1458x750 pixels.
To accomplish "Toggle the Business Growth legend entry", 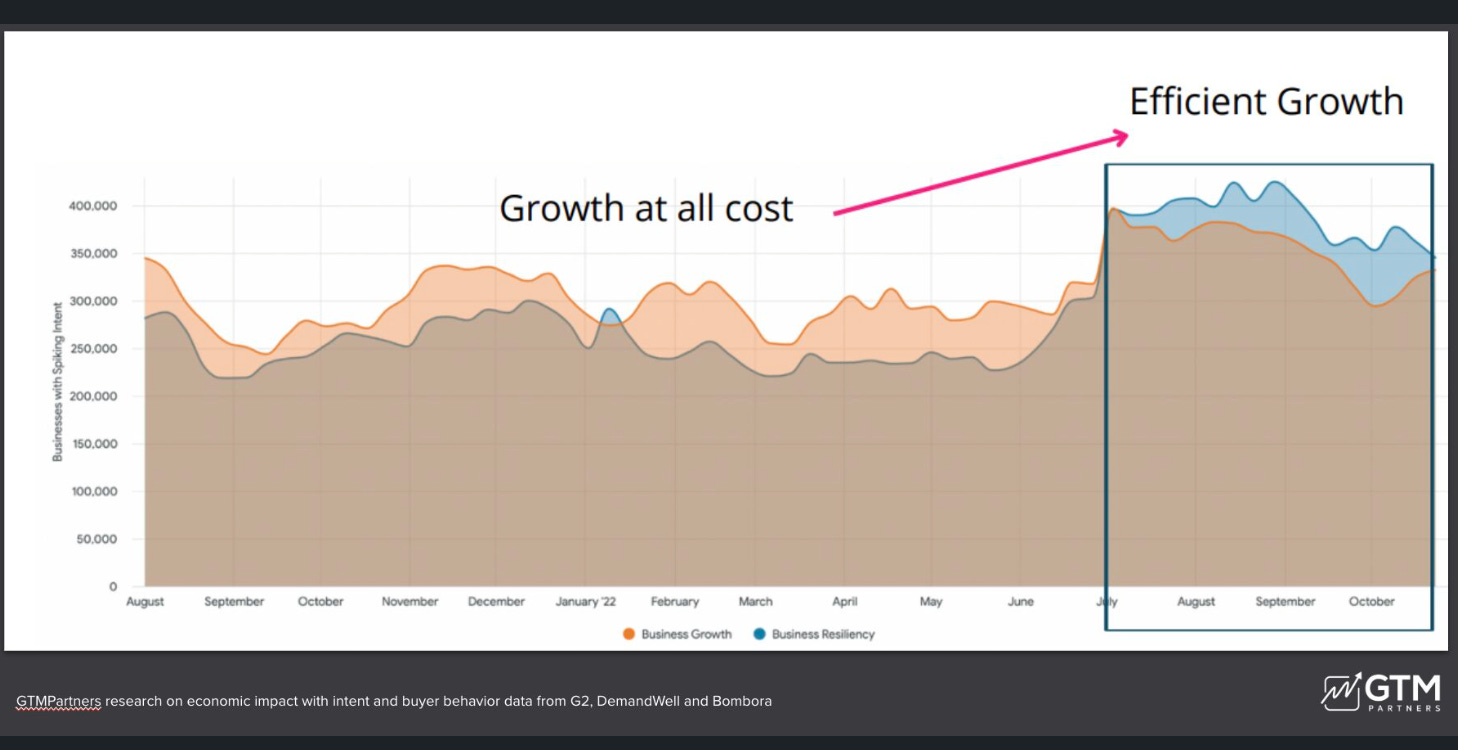I will 686,633.
